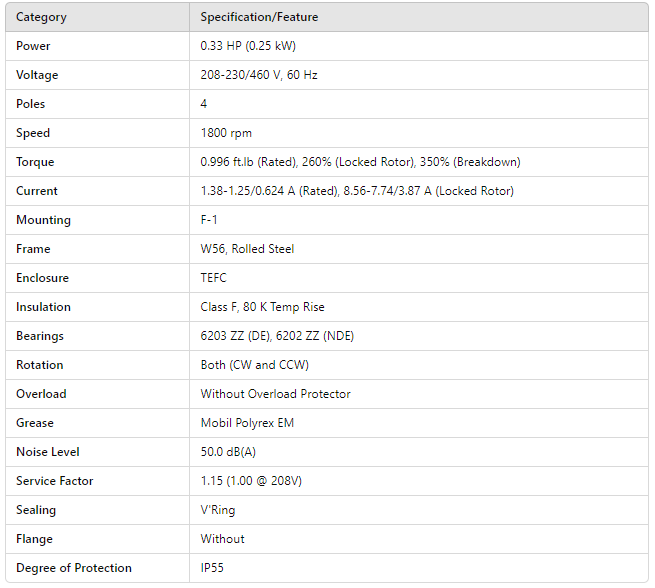Click the 0.33 HP (0.25 kW) value

[248, 46]
